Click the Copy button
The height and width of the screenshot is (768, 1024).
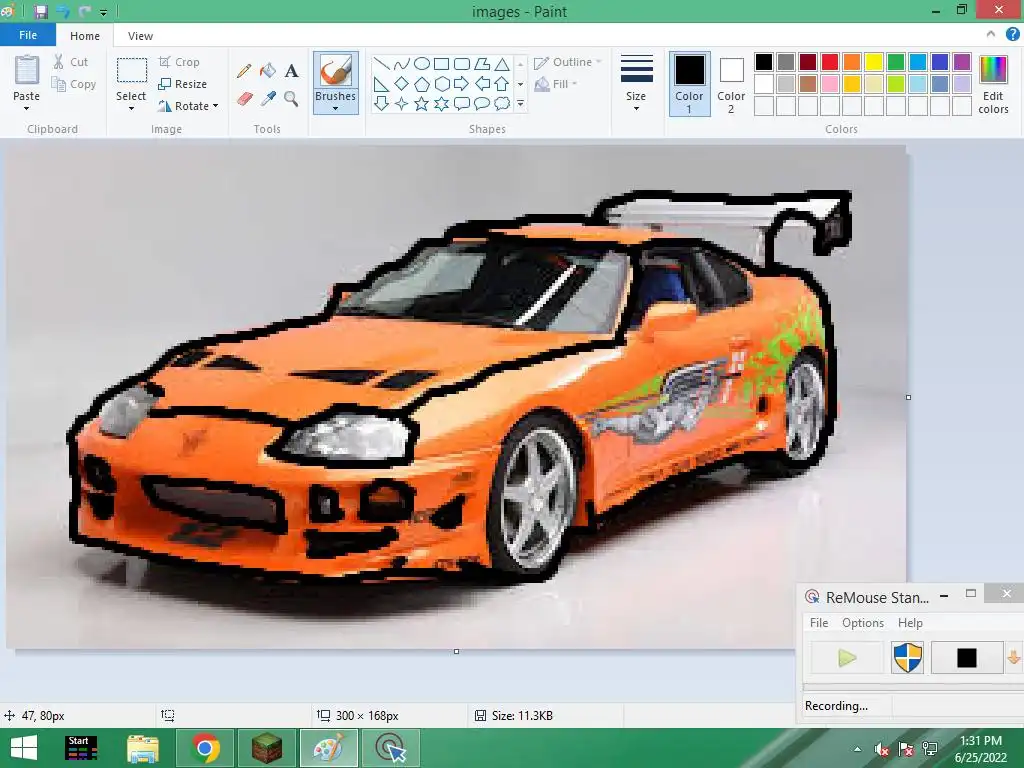pyautogui.click(x=74, y=84)
